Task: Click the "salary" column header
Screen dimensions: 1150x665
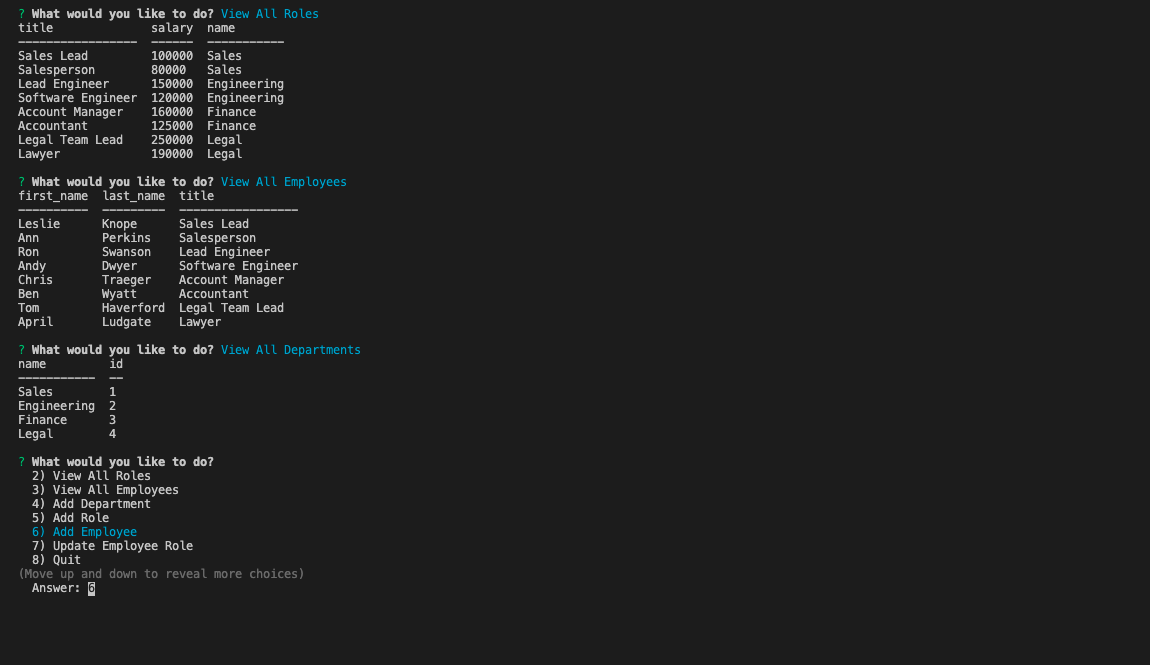Action: pos(172,28)
